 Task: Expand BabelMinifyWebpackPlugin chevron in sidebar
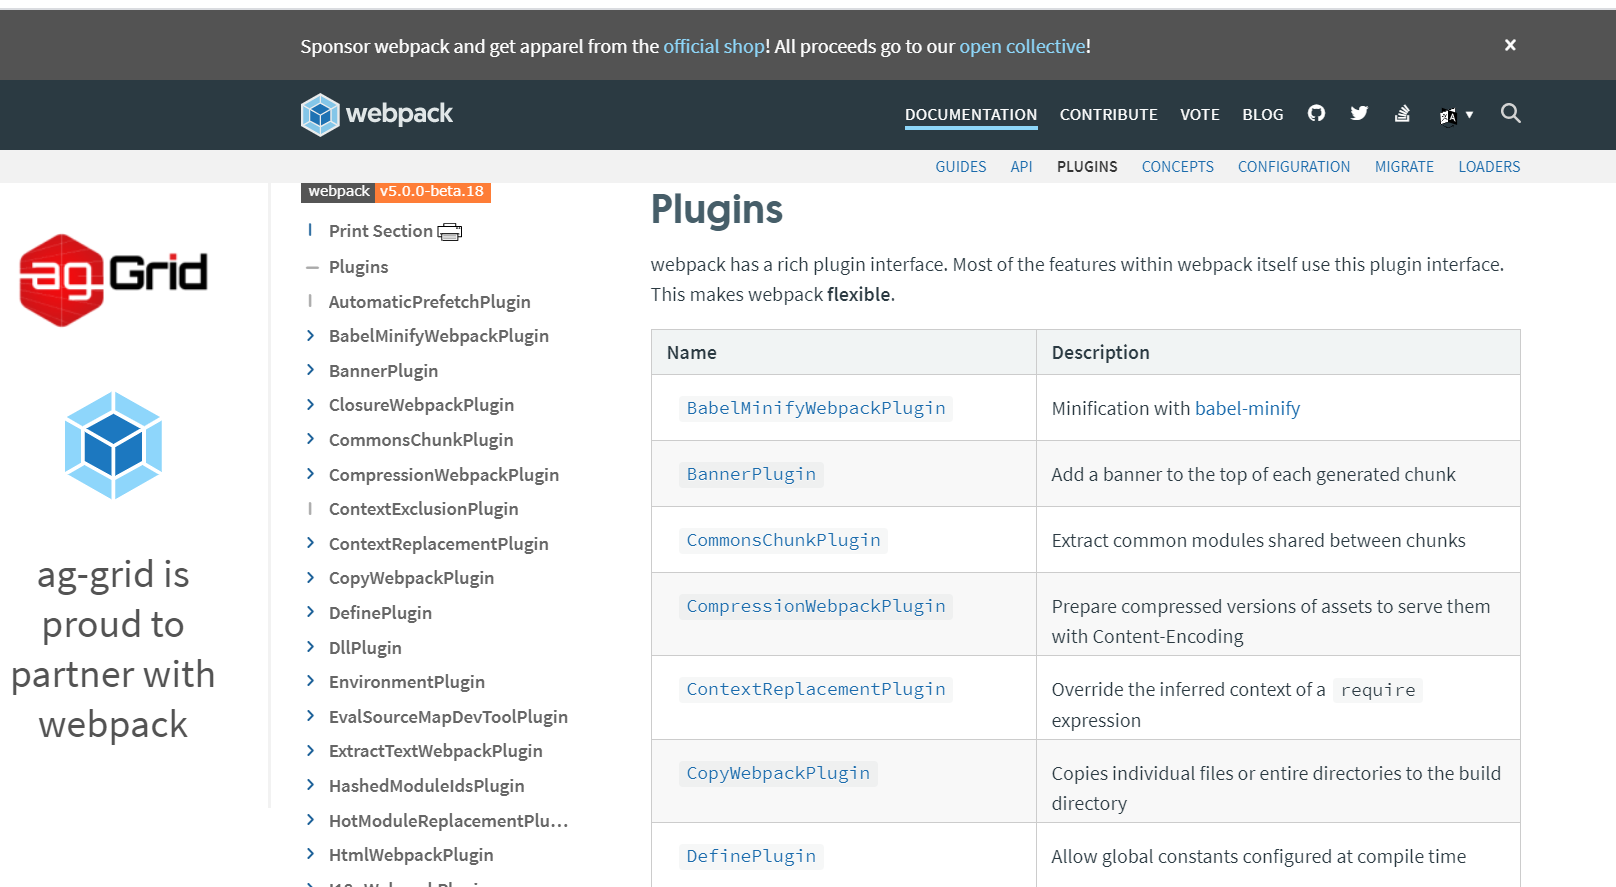click(x=310, y=336)
